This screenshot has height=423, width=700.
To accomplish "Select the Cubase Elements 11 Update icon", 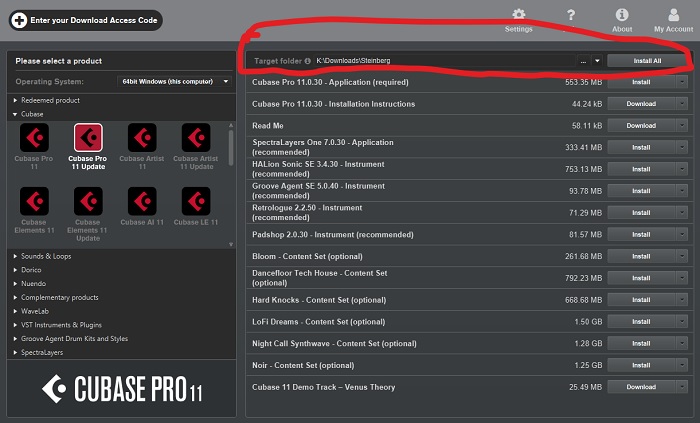I will (x=88, y=201).
